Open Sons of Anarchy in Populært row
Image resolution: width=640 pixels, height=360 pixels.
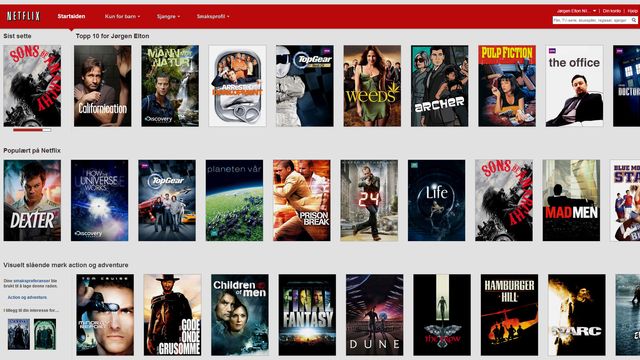[x=504, y=200]
